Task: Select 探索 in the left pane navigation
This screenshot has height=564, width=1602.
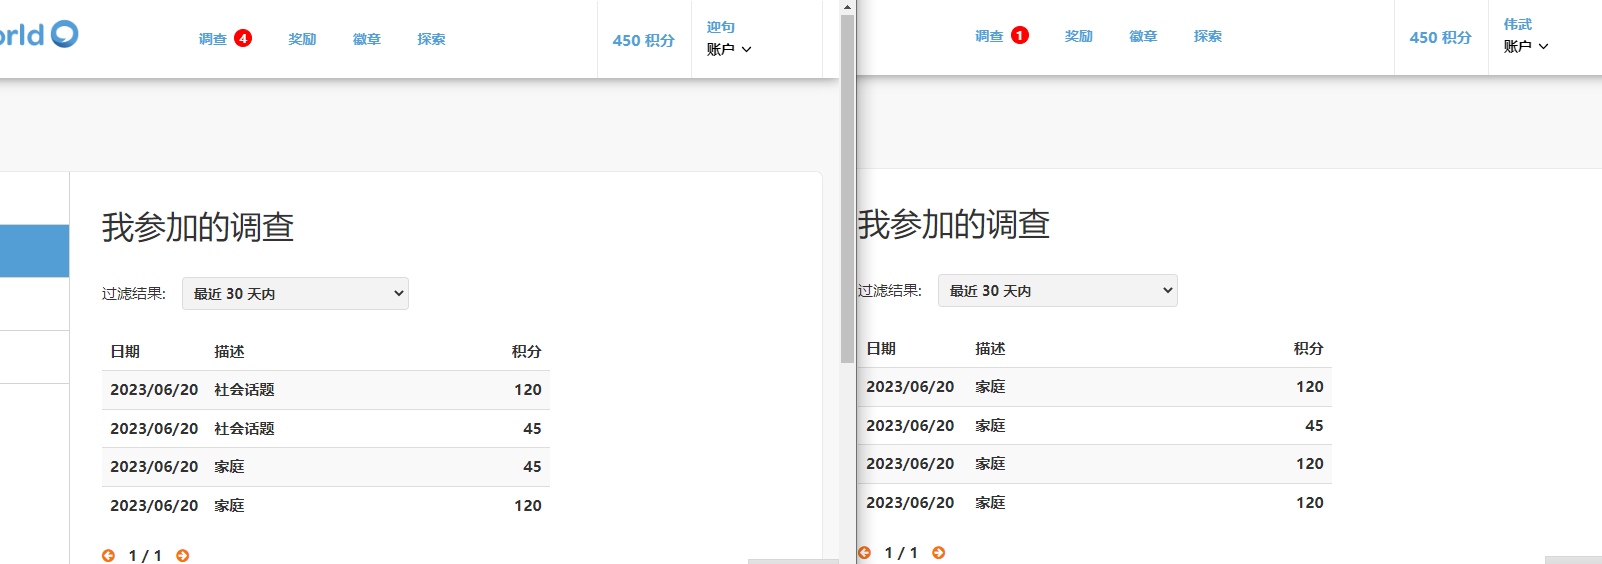Action: (431, 39)
